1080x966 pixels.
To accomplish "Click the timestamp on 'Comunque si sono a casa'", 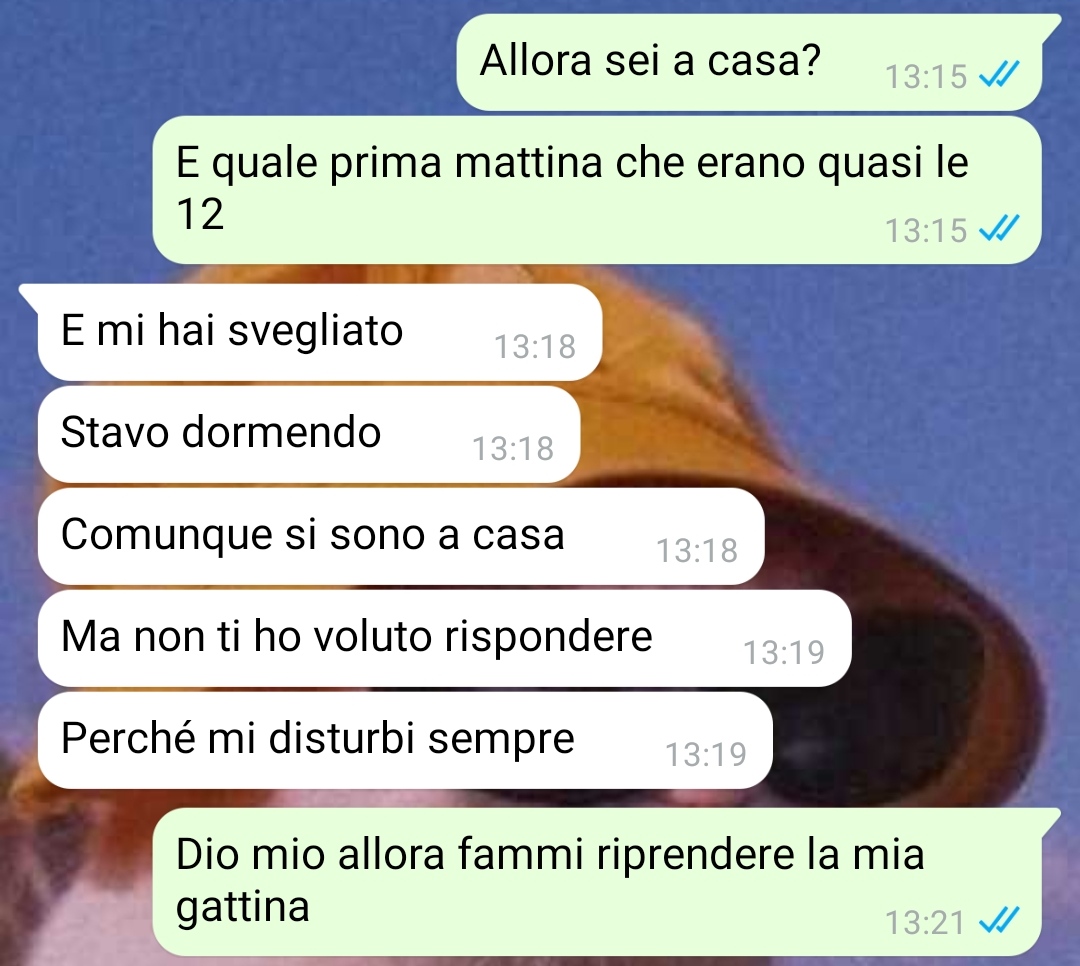I will (697, 551).
